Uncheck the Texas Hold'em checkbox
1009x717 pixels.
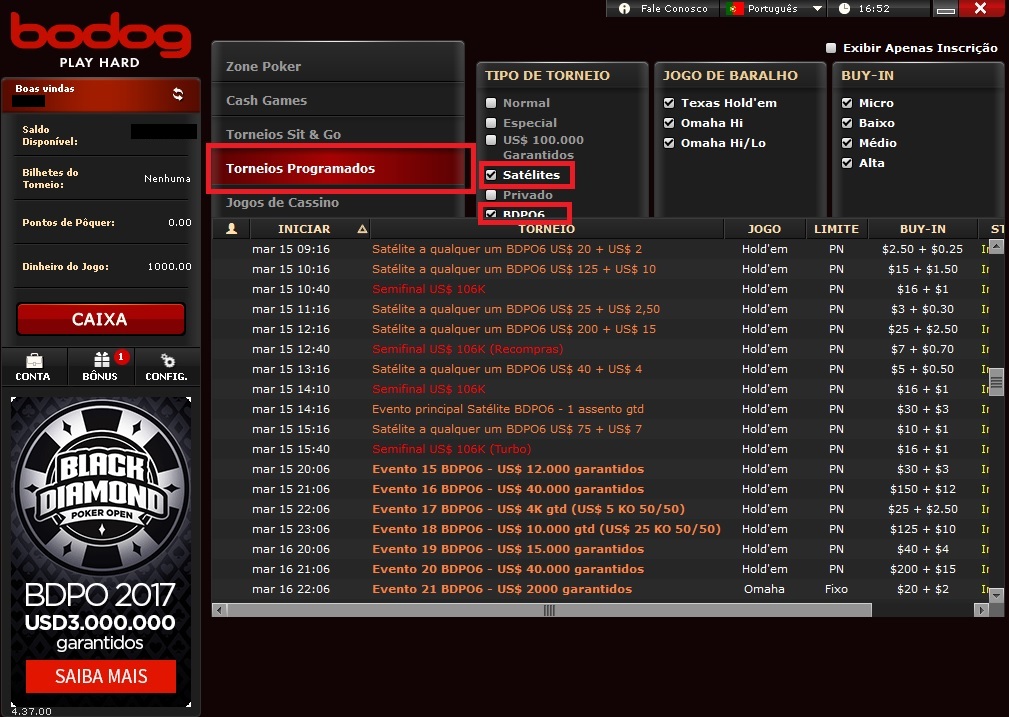click(669, 103)
